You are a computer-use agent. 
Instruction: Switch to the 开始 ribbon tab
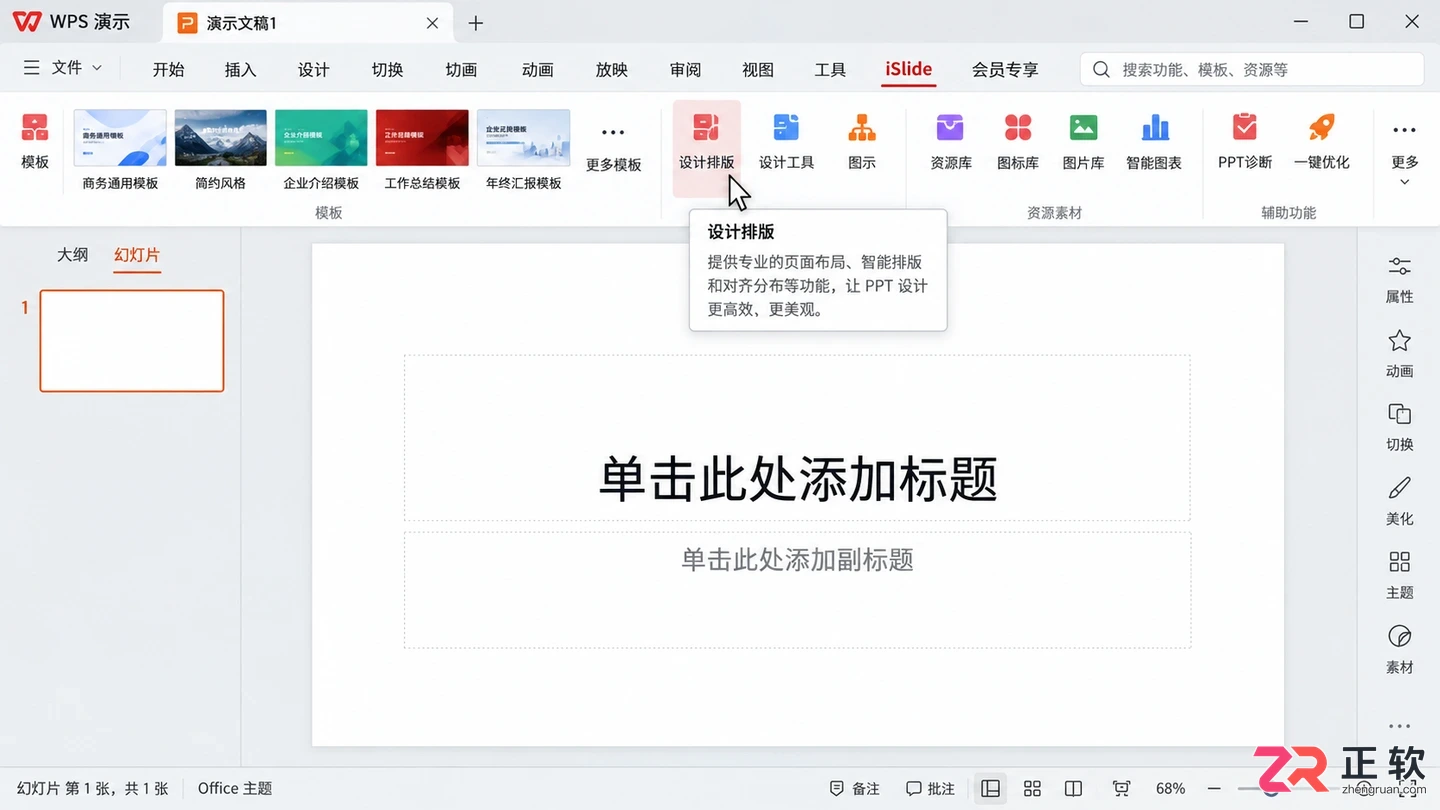(168, 69)
